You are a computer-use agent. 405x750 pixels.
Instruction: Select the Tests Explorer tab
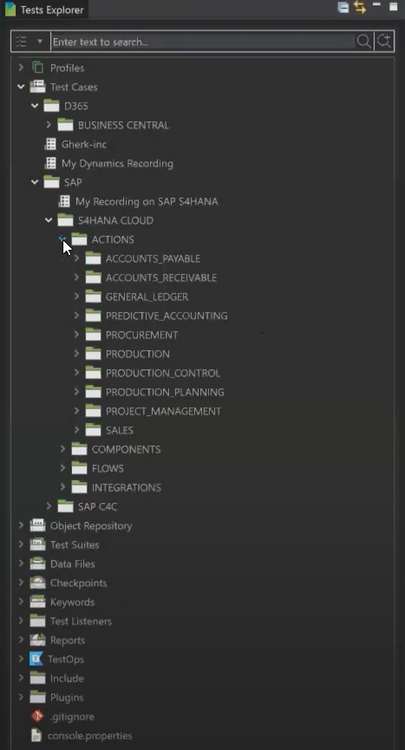(44, 10)
